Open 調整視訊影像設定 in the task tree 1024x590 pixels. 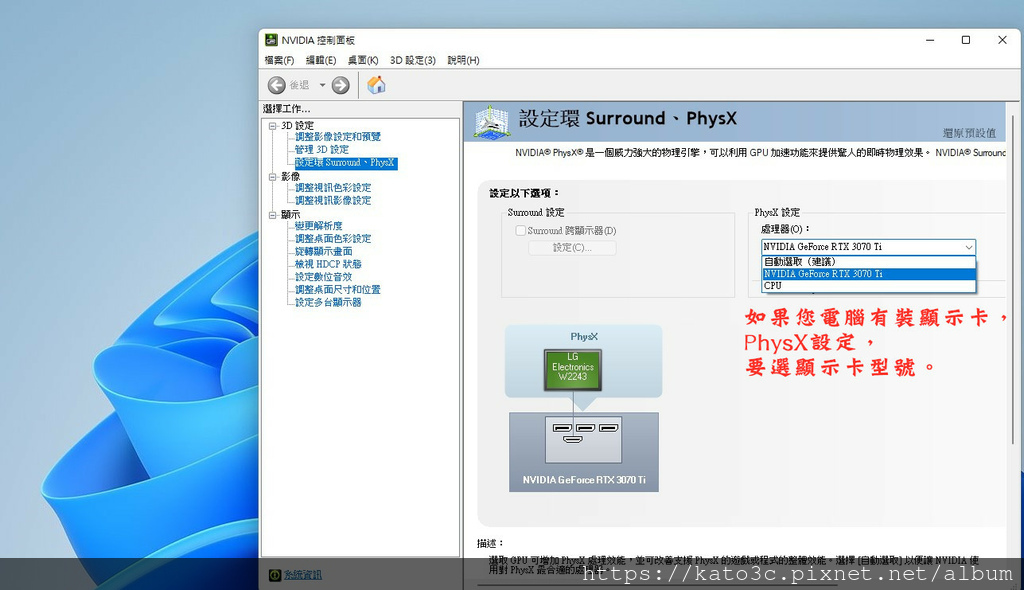point(333,201)
